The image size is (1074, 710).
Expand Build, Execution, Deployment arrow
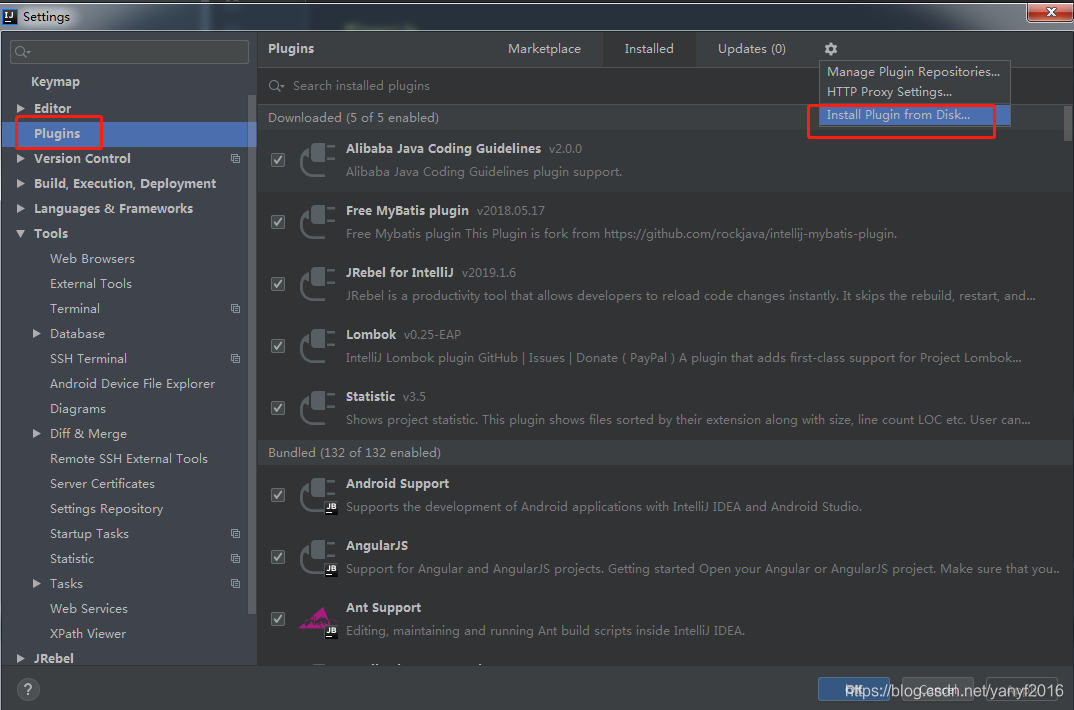(x=21, y=183)
